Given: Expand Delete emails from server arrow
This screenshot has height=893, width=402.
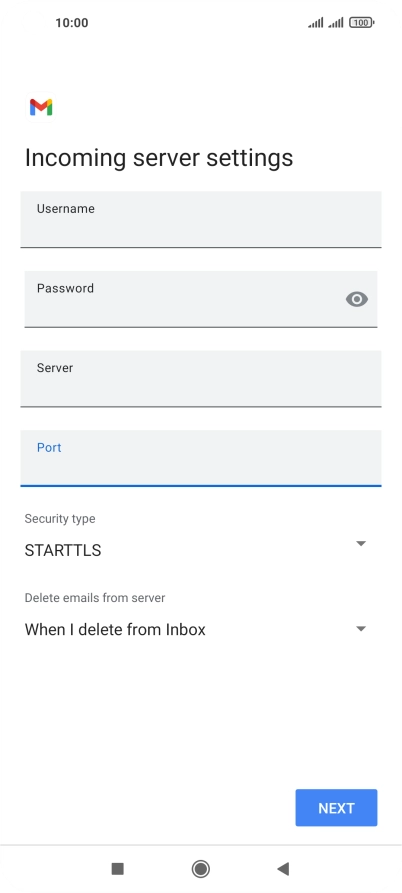Looking at the screenshot, I should (360, 629).
